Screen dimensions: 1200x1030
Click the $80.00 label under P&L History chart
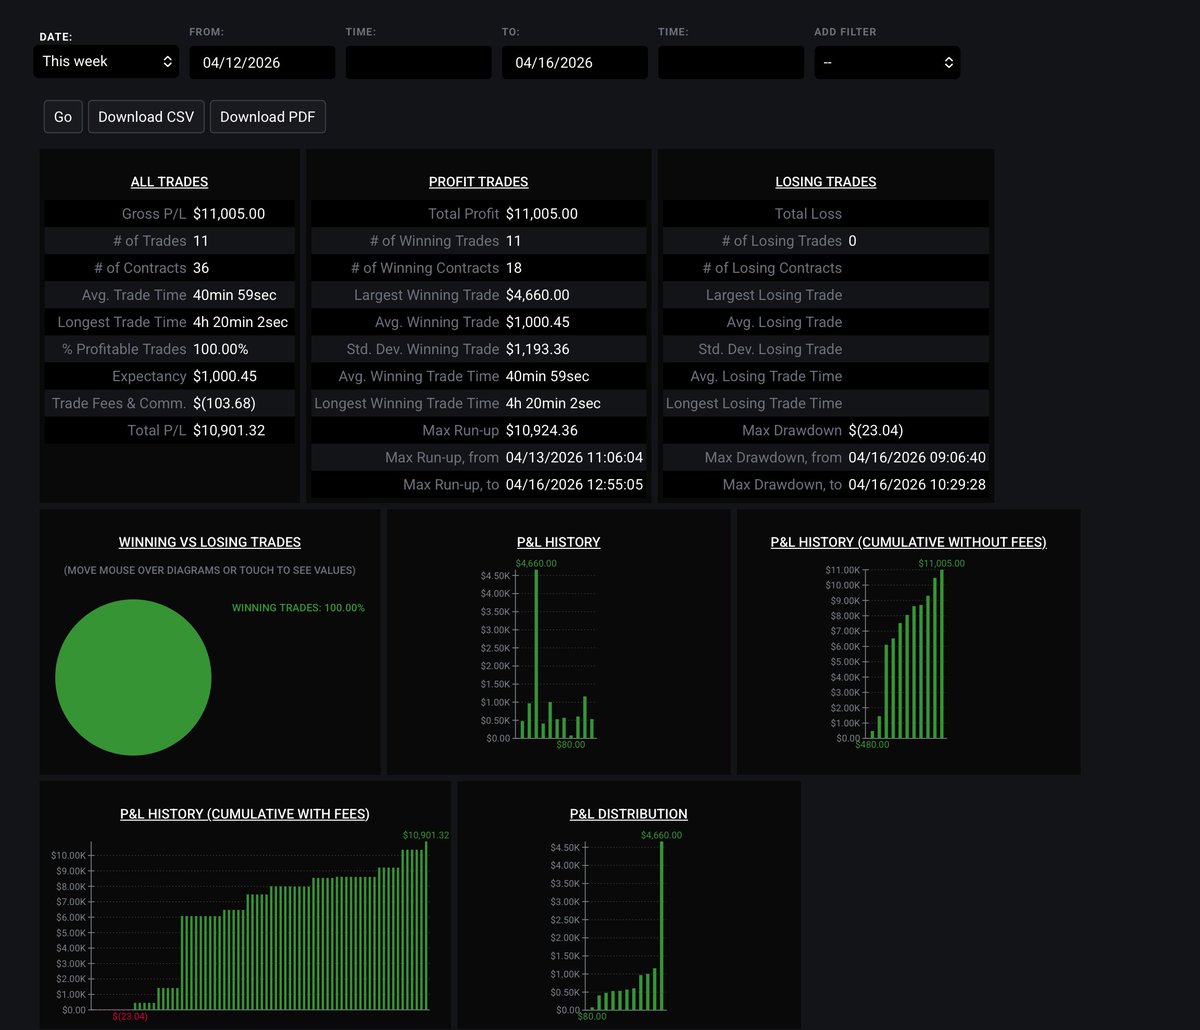[571, 745]
